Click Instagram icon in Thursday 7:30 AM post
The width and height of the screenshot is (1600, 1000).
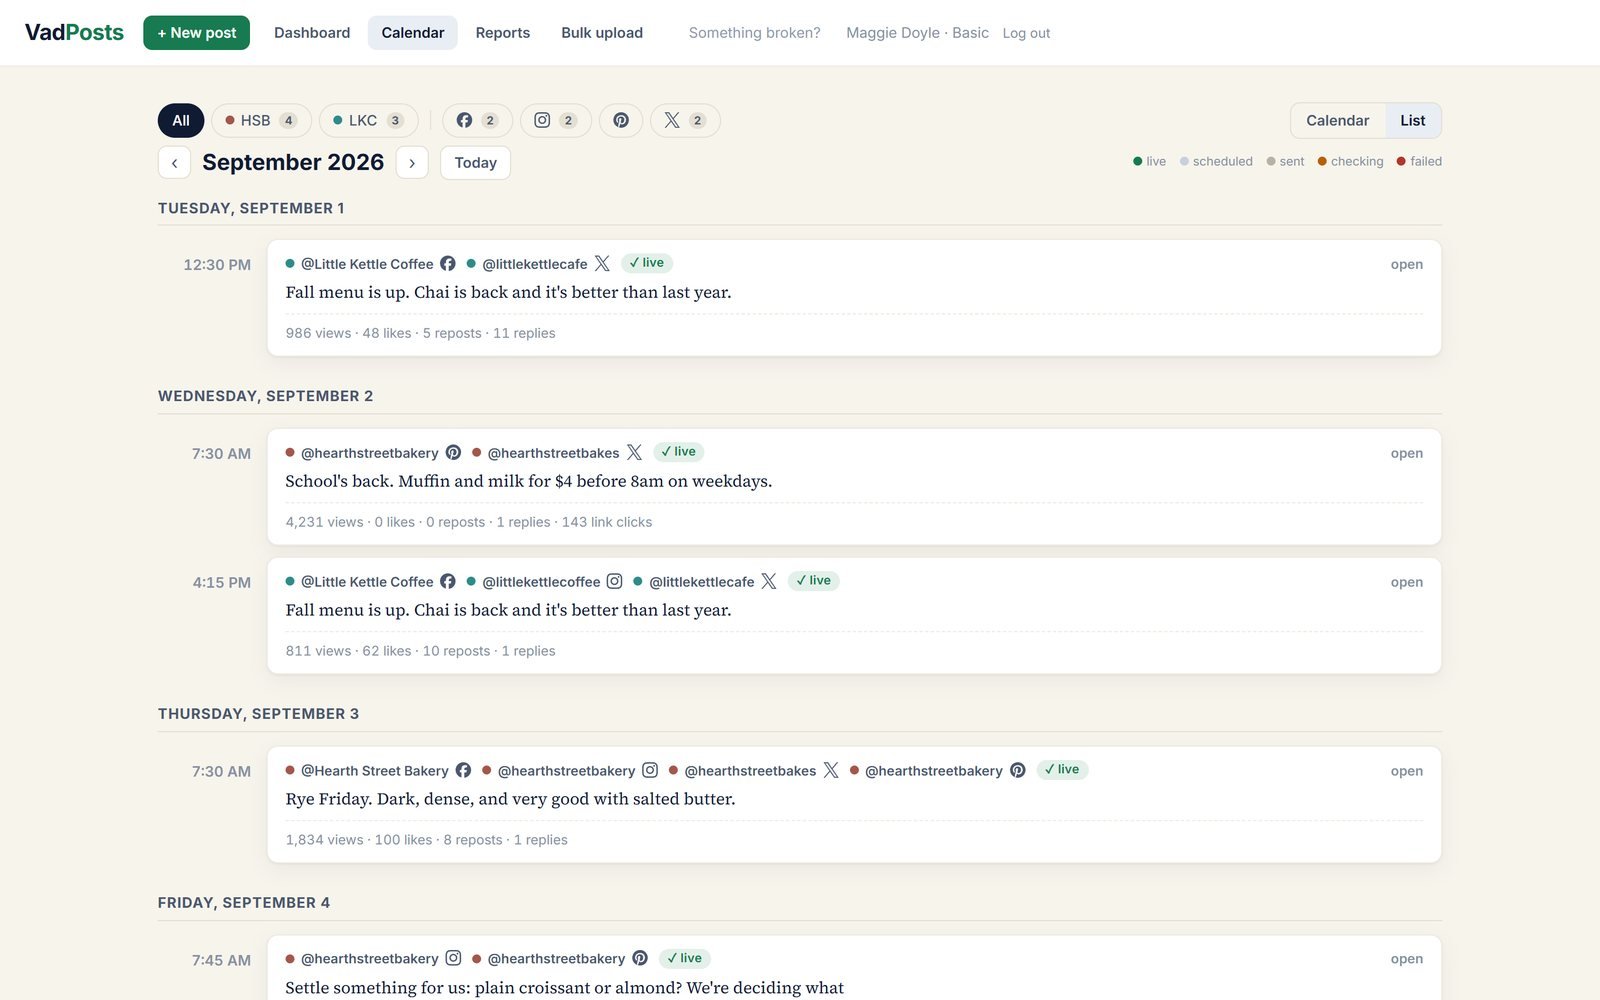[650, 771]
